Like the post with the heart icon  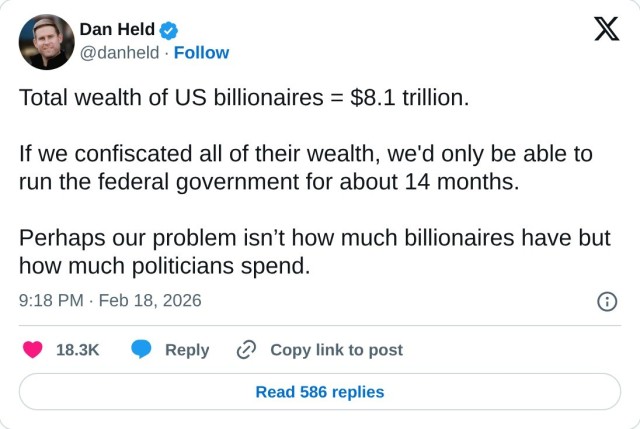pyautogui.click(x=33, y=350)
